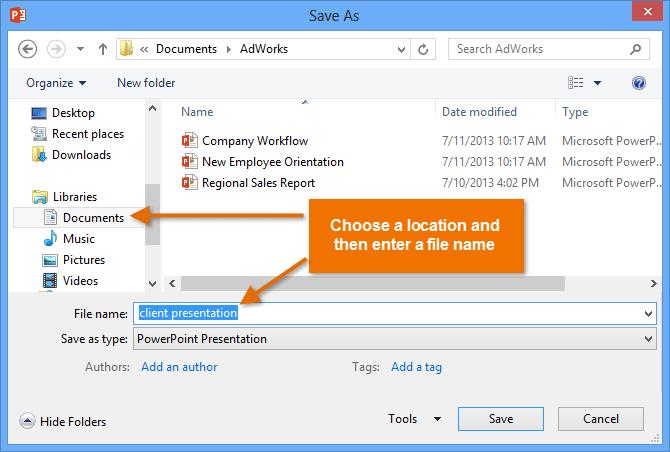This screenshot has width=670, height=452.
Task: Refresh the AdWorks folder view
Action: 426,48
